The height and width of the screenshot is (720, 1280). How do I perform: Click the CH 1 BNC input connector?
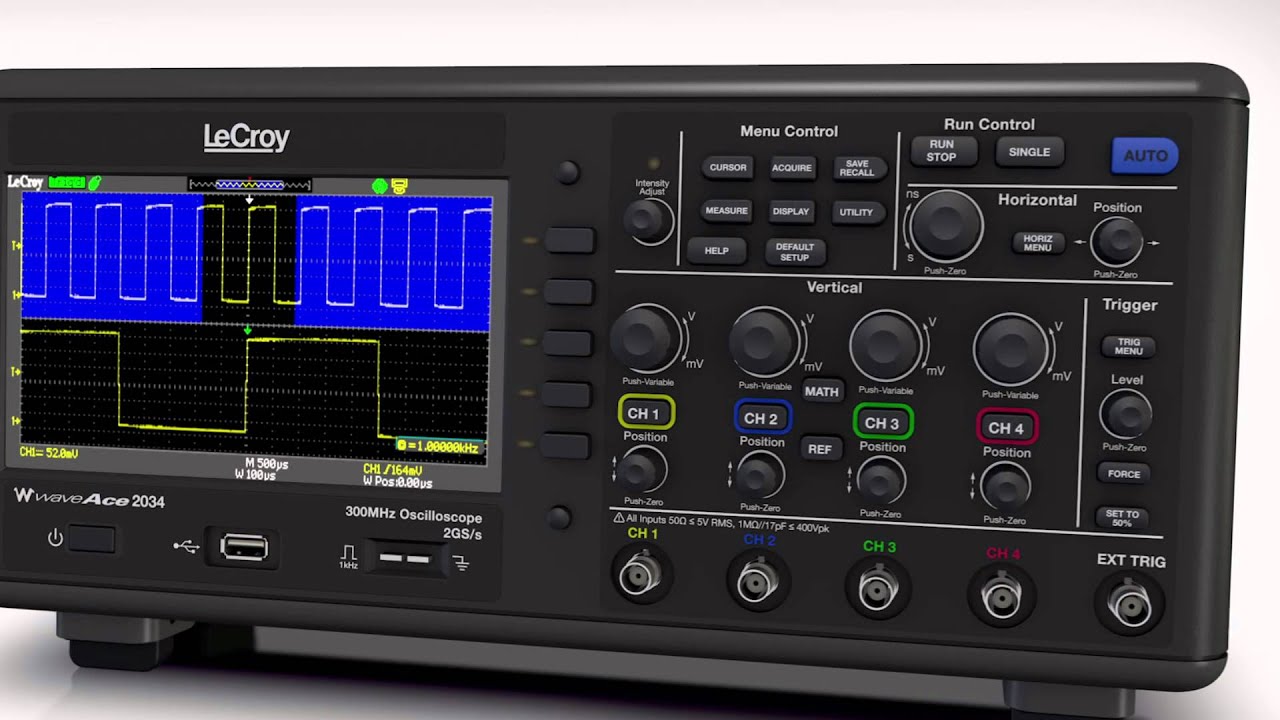[641, 576]
